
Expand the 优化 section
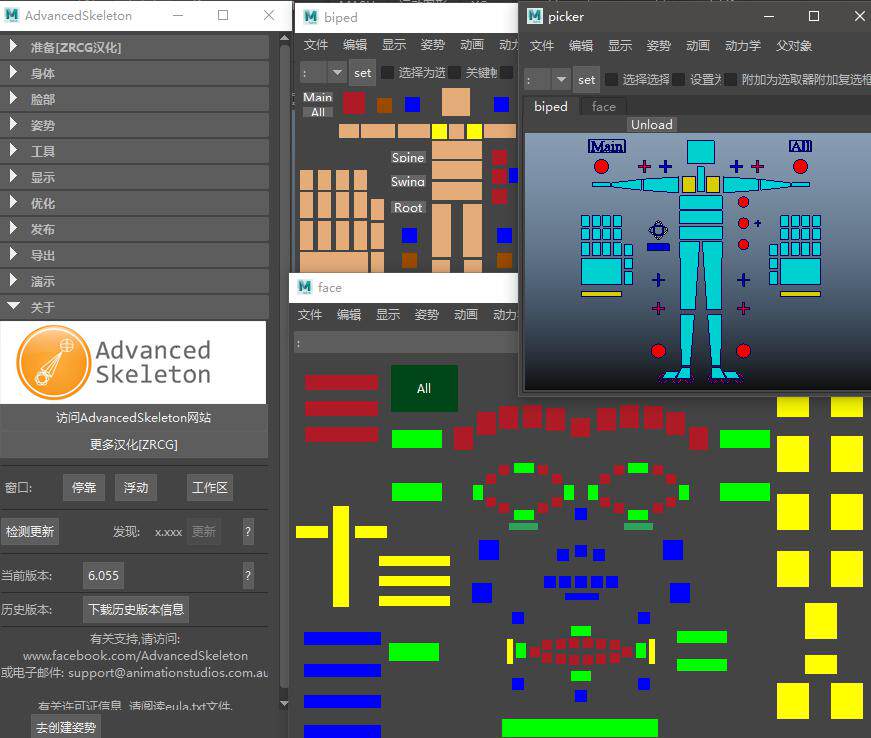[x=134, y=203]
